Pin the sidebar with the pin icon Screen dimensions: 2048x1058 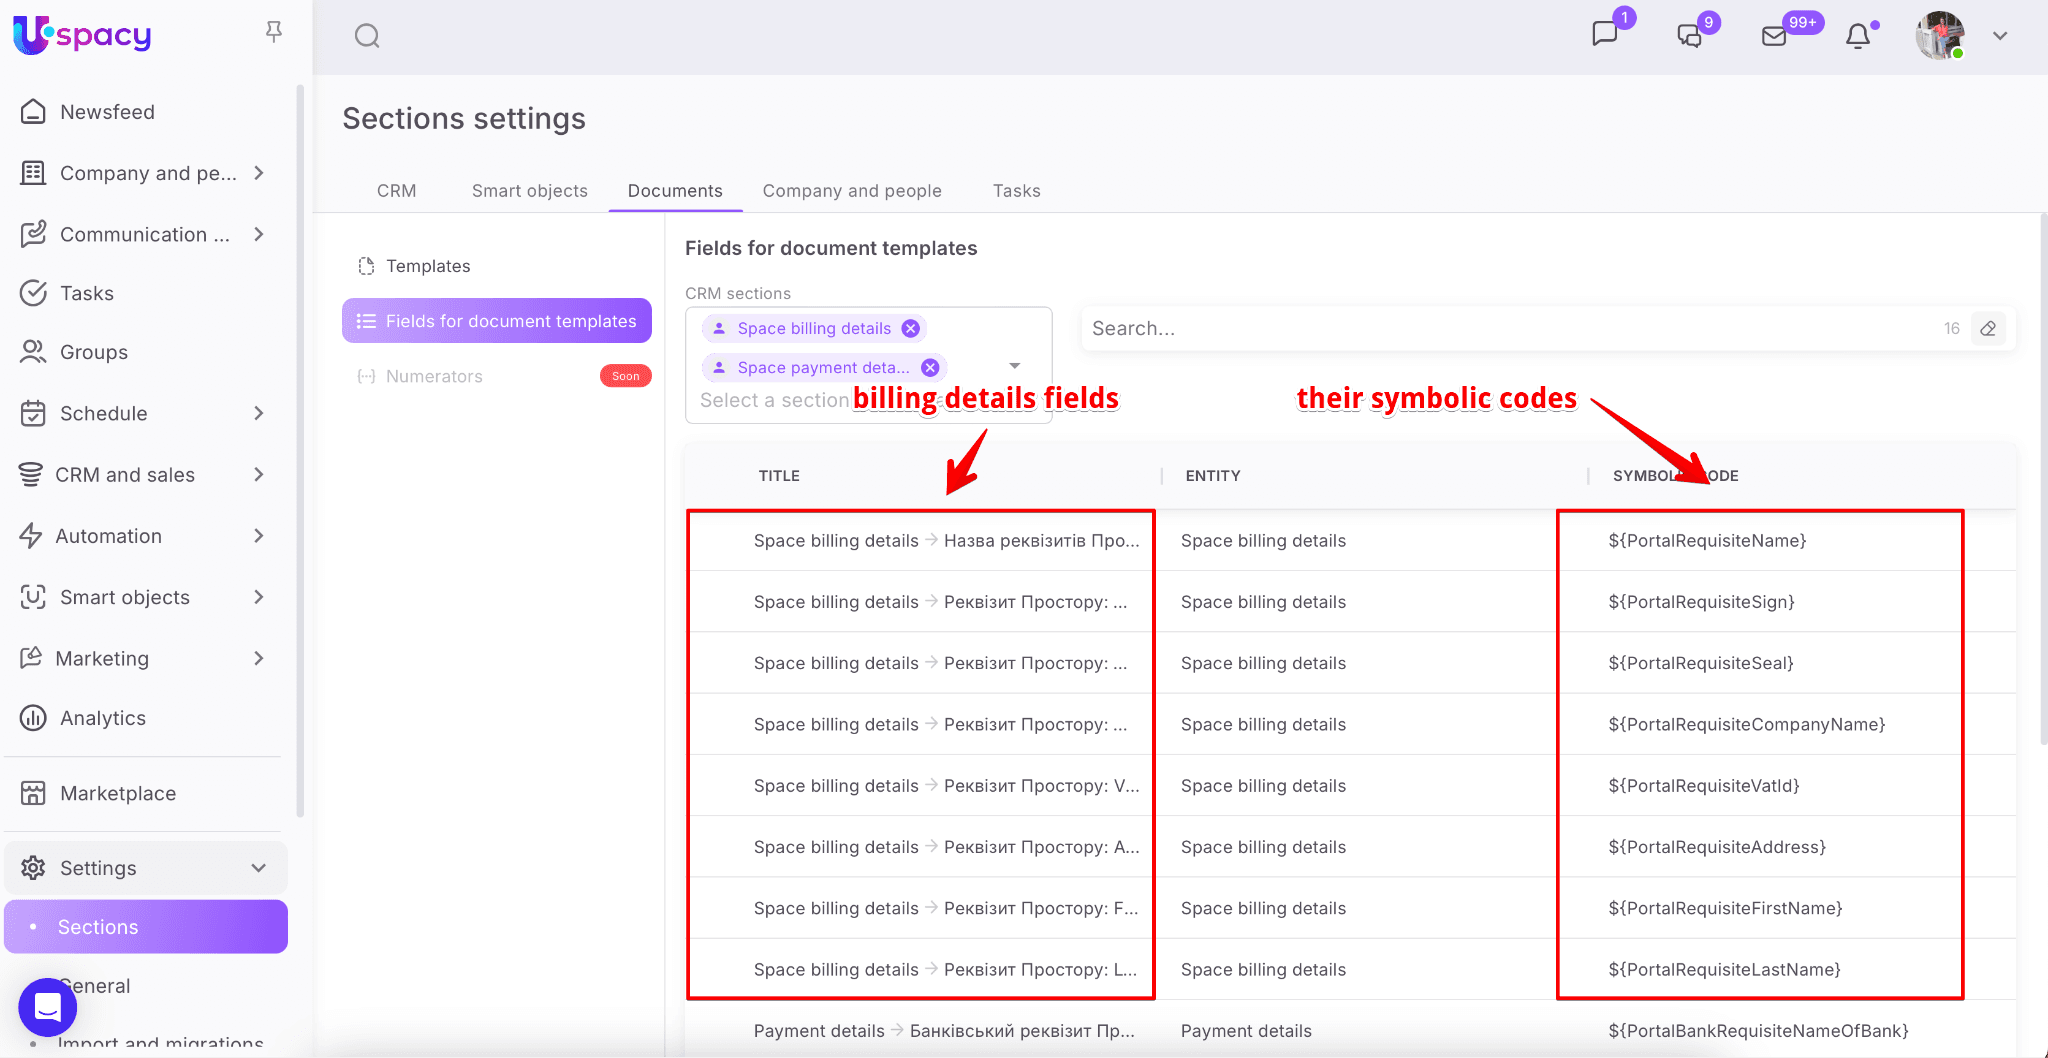click(x=273, y=33)
